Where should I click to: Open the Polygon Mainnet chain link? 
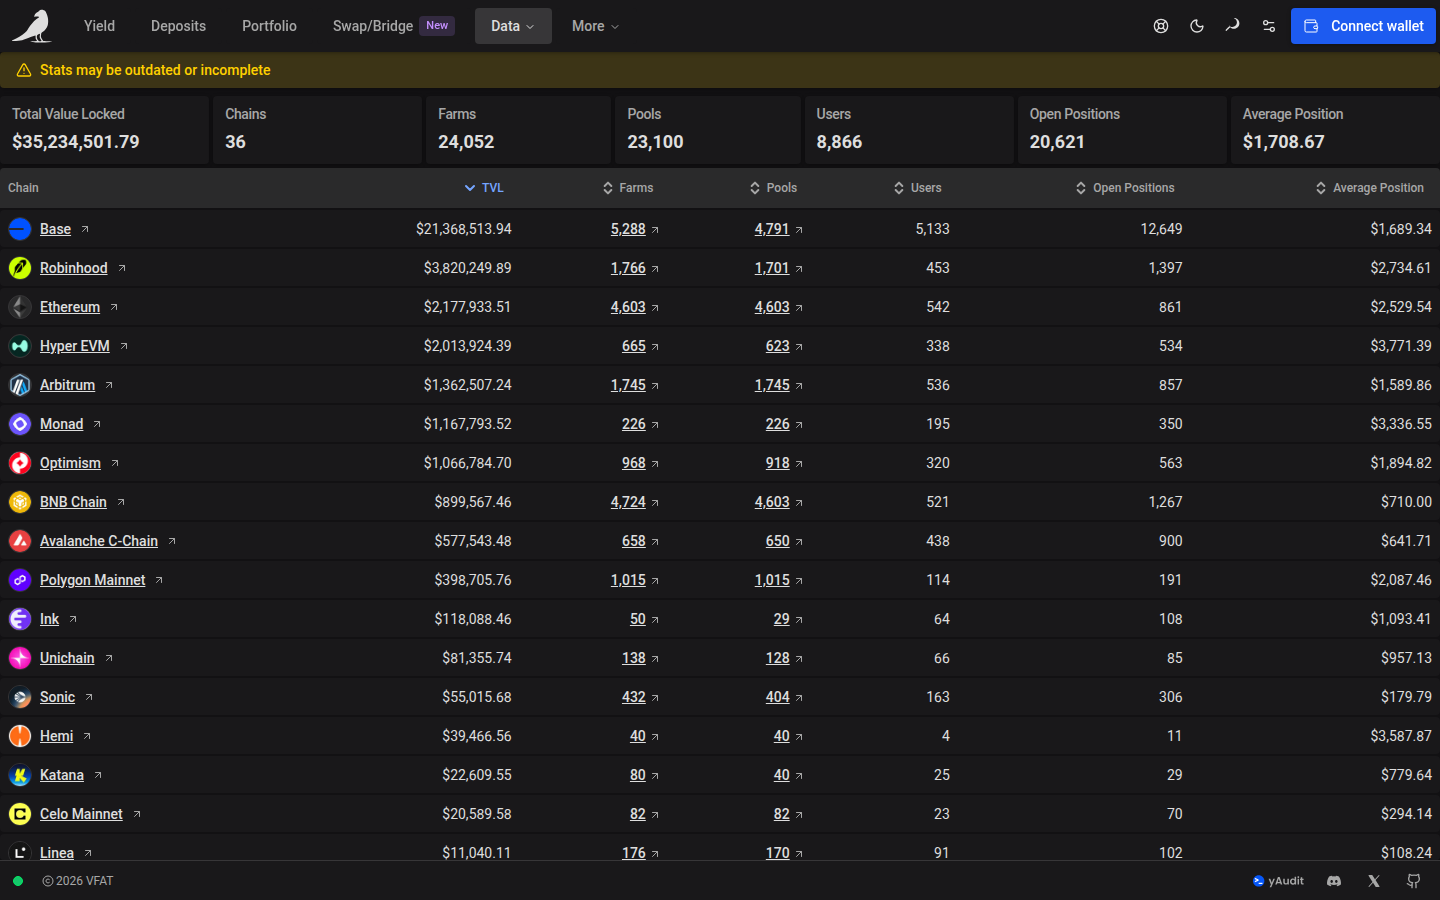click(93, 580)
